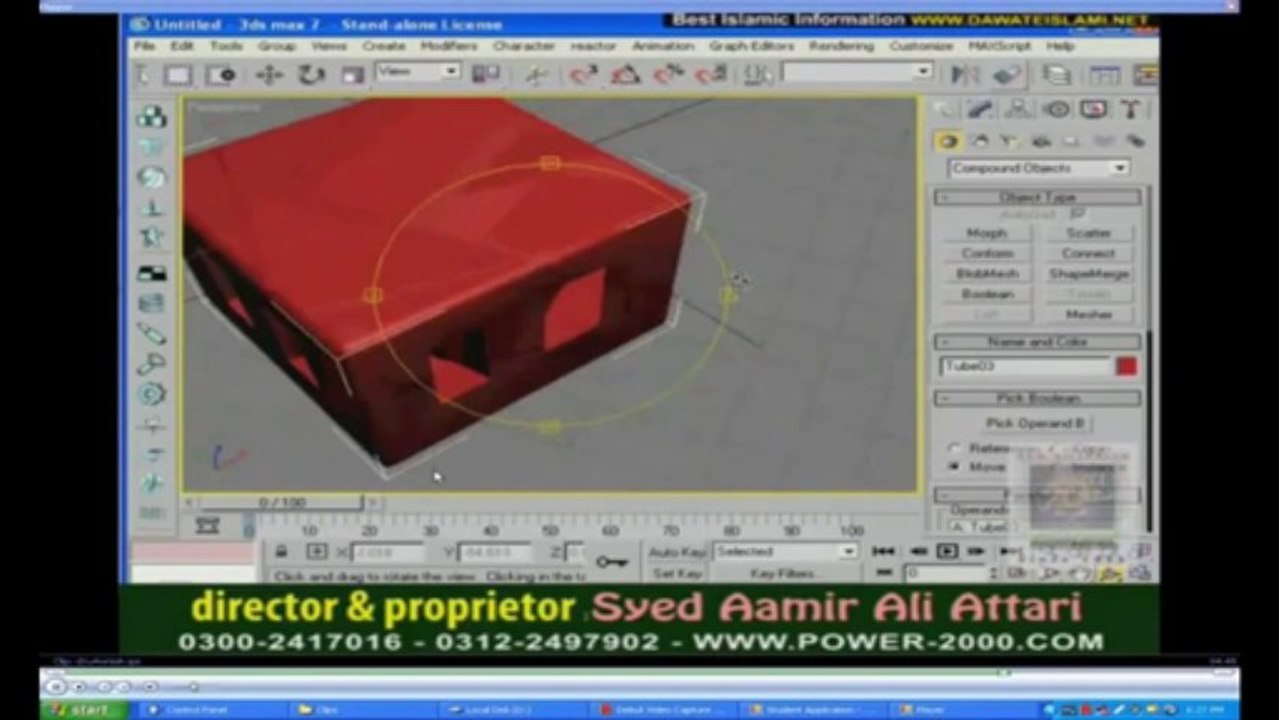Click the Align tool icon

click(1008, 74)
